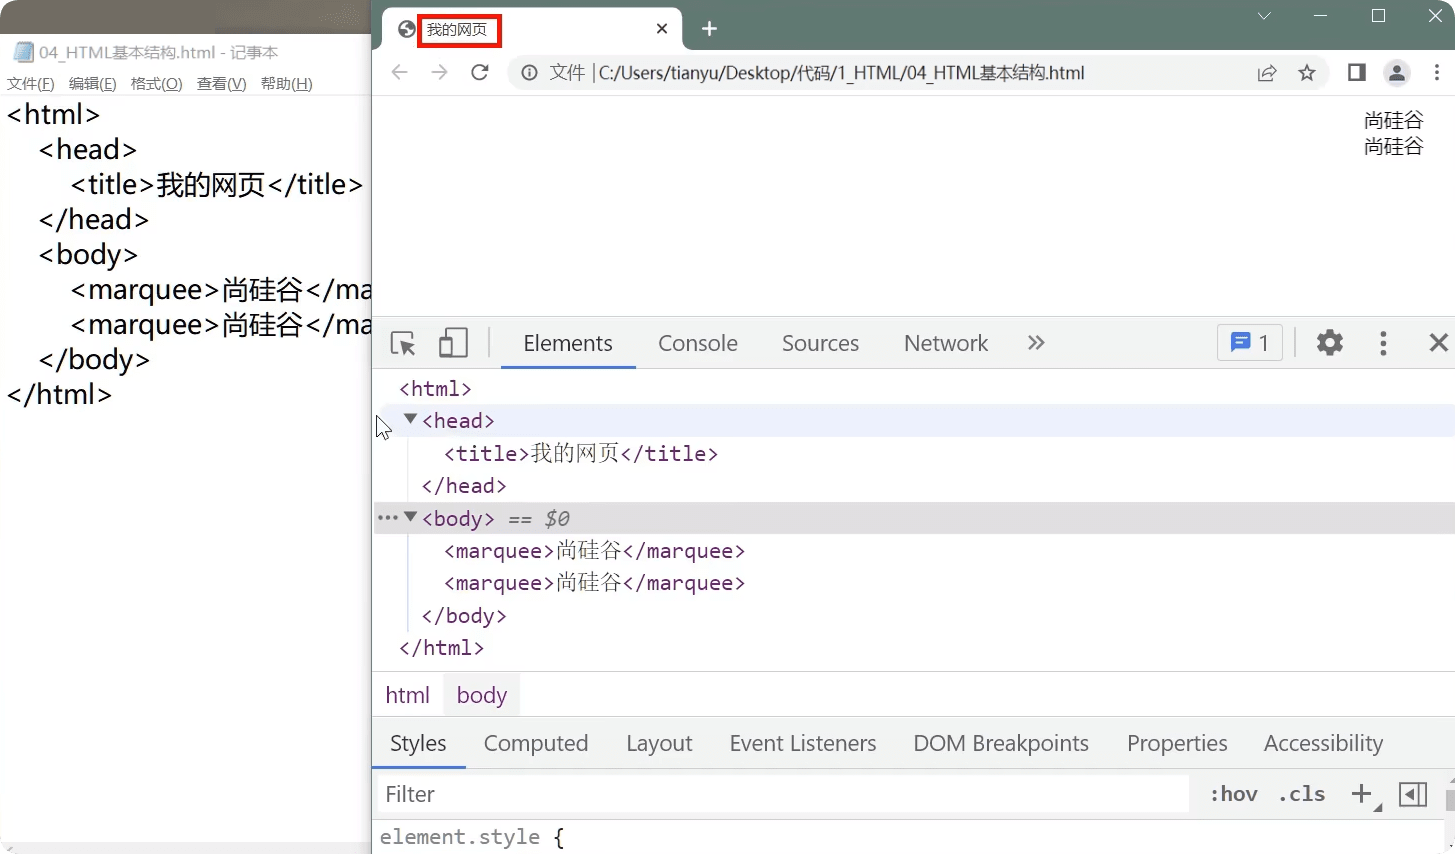
Task: Open DevTools three-dot customize menu
Action: [1383, 343]
